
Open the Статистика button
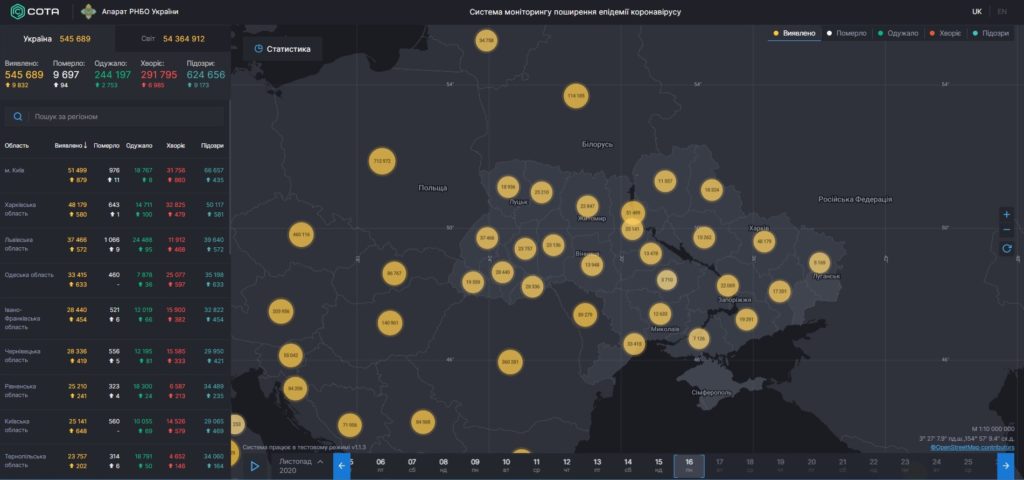tap(282, 49)
